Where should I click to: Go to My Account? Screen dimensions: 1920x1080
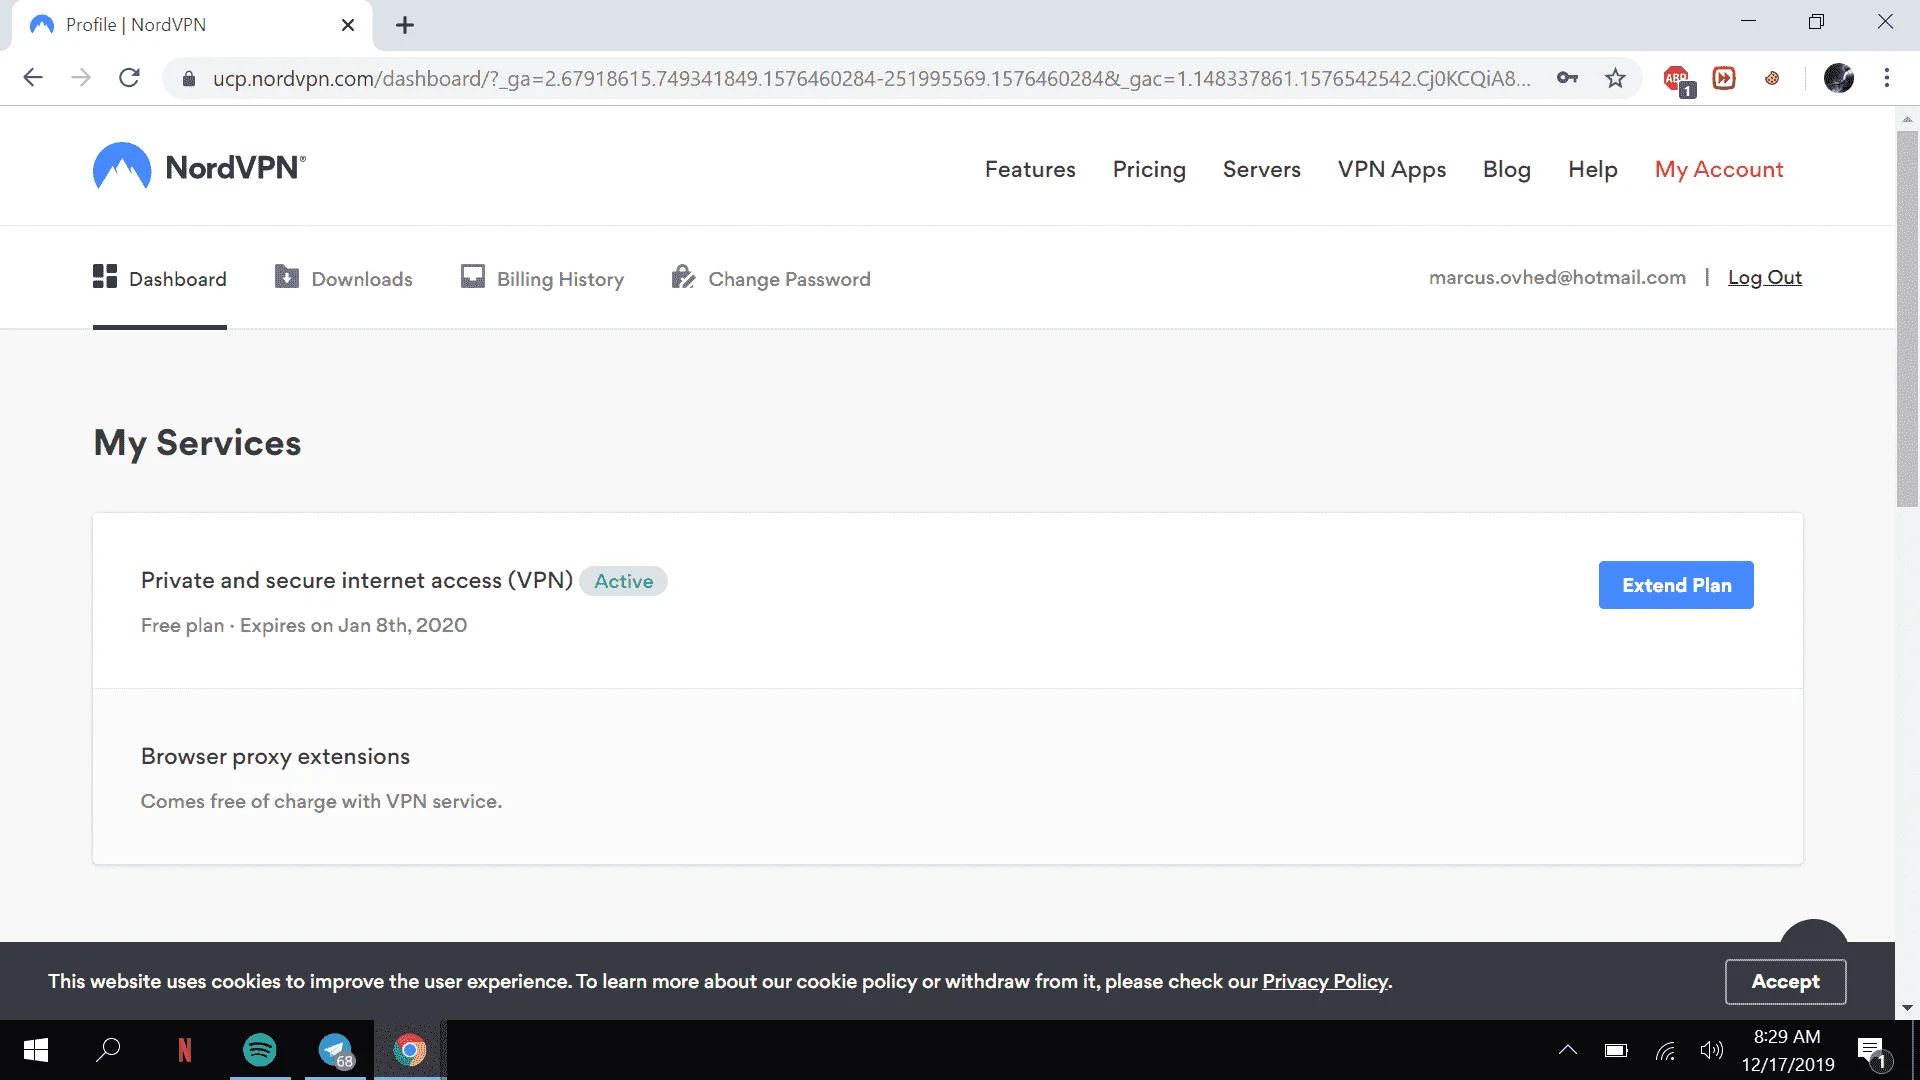tap(1719, 169)
